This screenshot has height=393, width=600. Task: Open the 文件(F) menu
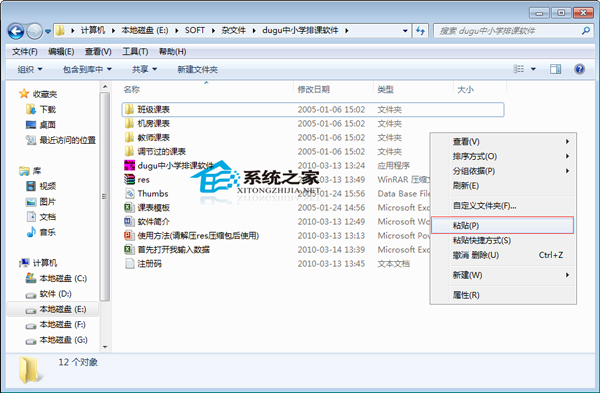pos(24,52)
